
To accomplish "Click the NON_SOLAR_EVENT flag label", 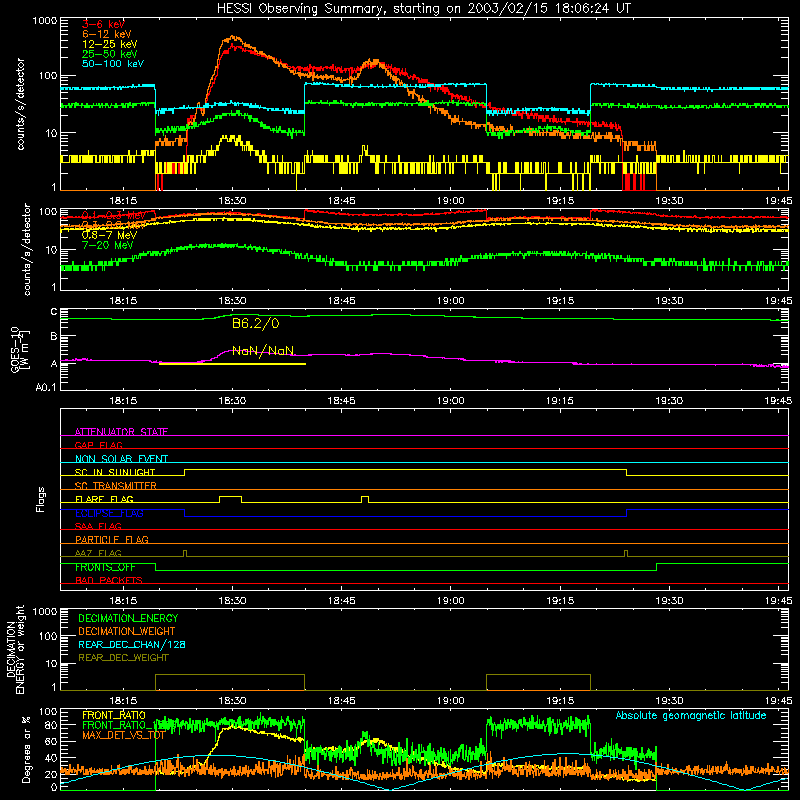I will click(121, 459).
